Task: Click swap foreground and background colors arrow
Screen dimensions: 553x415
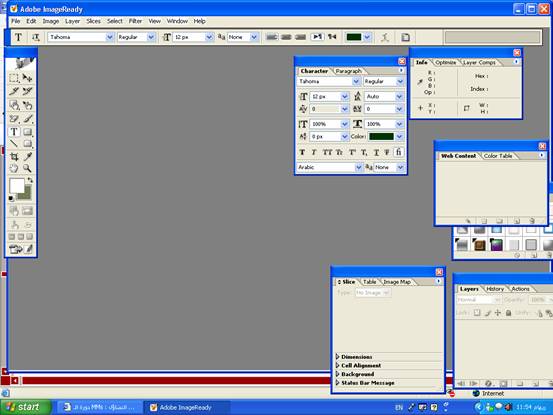Action: [30, 180]
